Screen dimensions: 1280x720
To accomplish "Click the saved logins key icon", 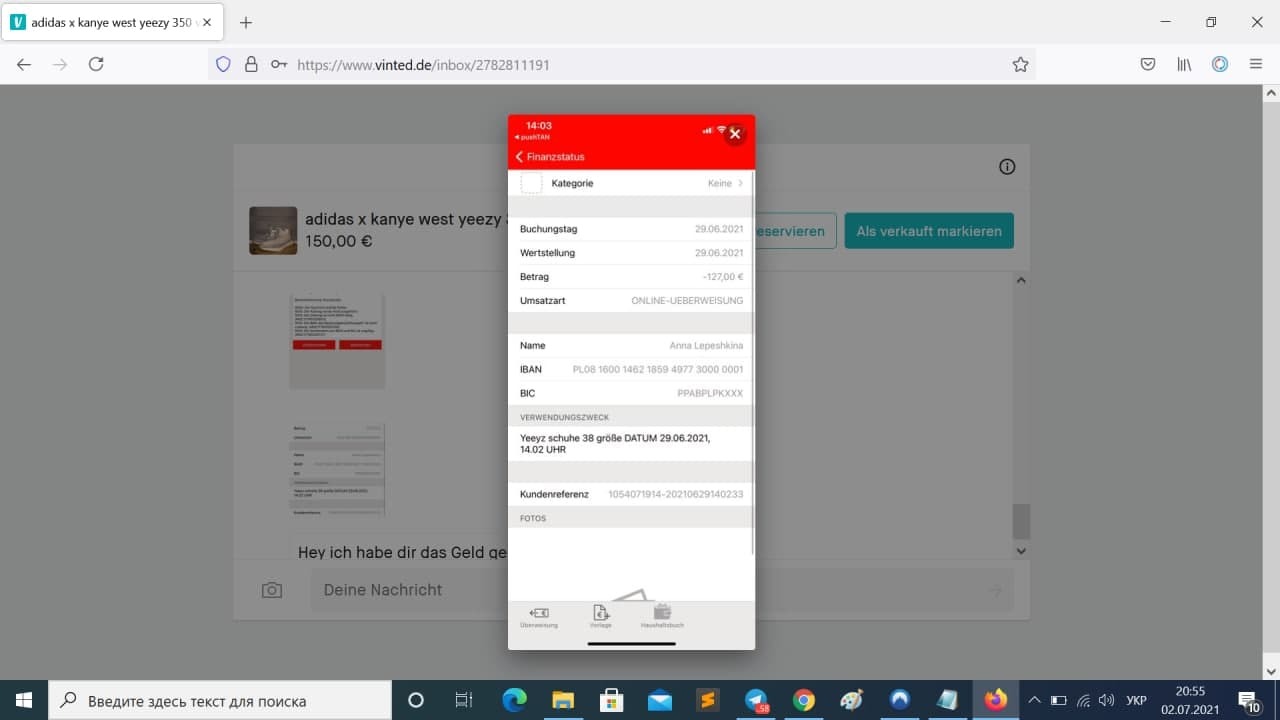I will [279, 64].
